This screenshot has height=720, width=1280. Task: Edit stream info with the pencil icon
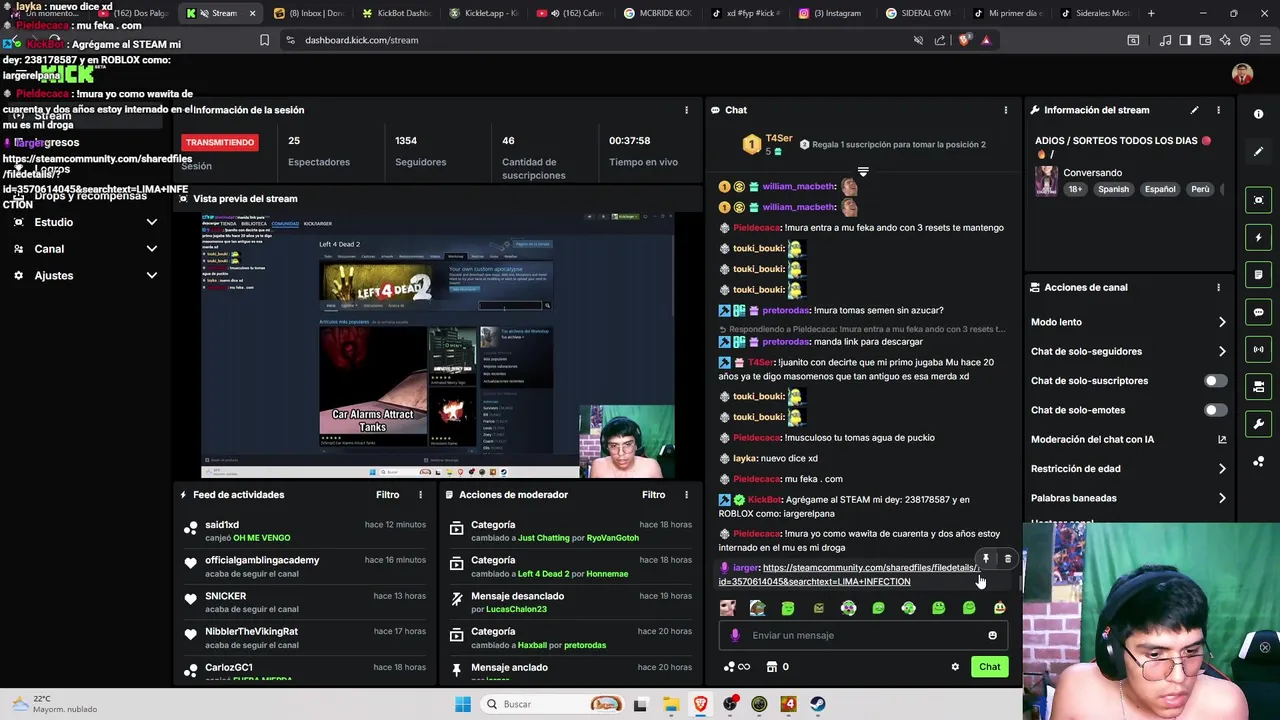point(1194,110)
